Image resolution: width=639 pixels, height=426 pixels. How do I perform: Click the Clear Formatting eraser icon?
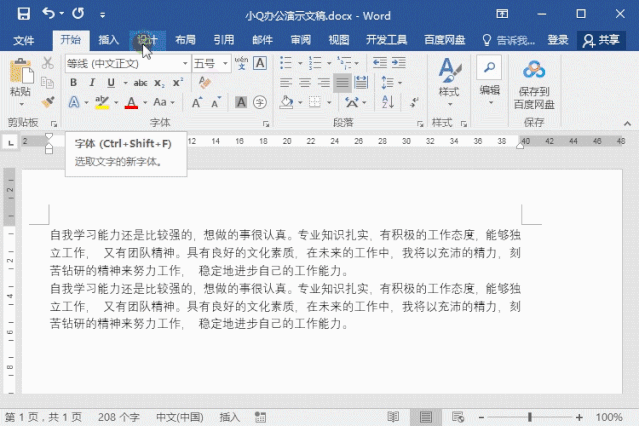coord(205,83)
